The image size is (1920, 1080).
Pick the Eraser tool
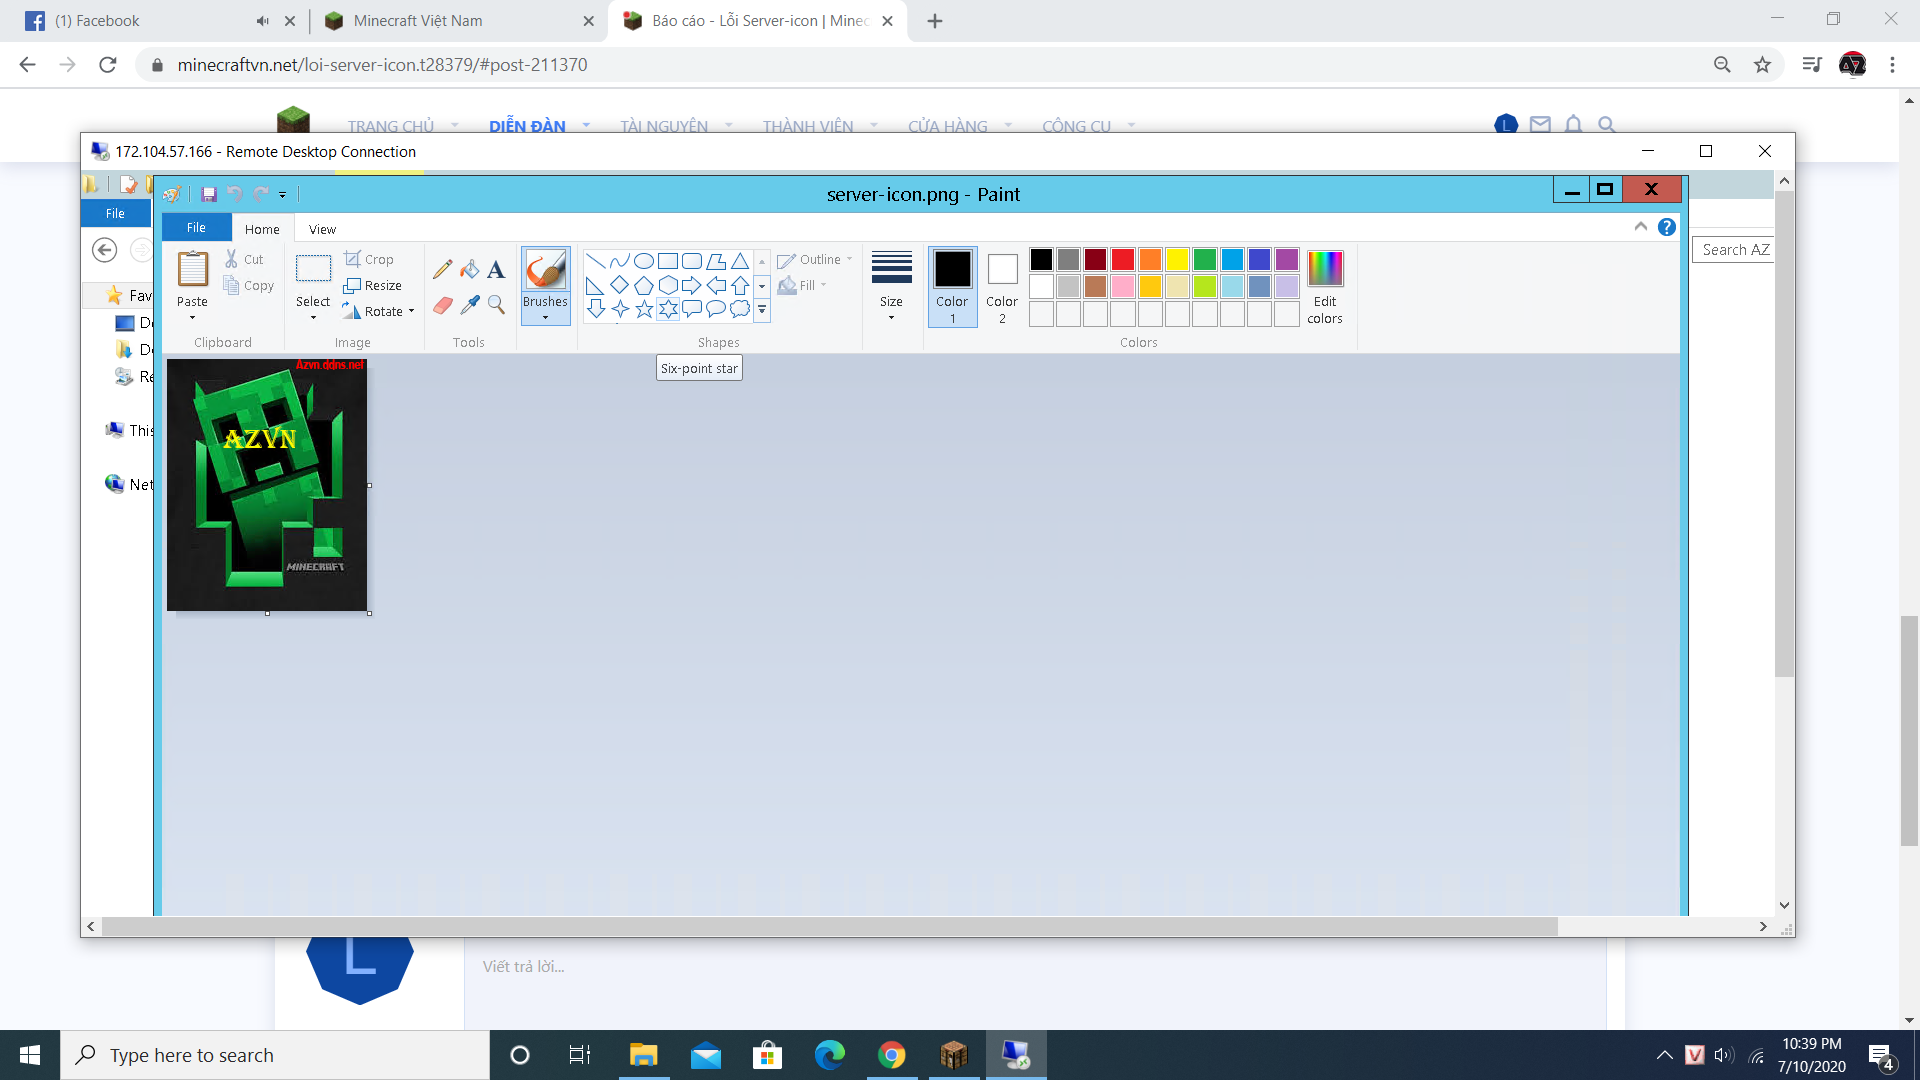[442, 305]
